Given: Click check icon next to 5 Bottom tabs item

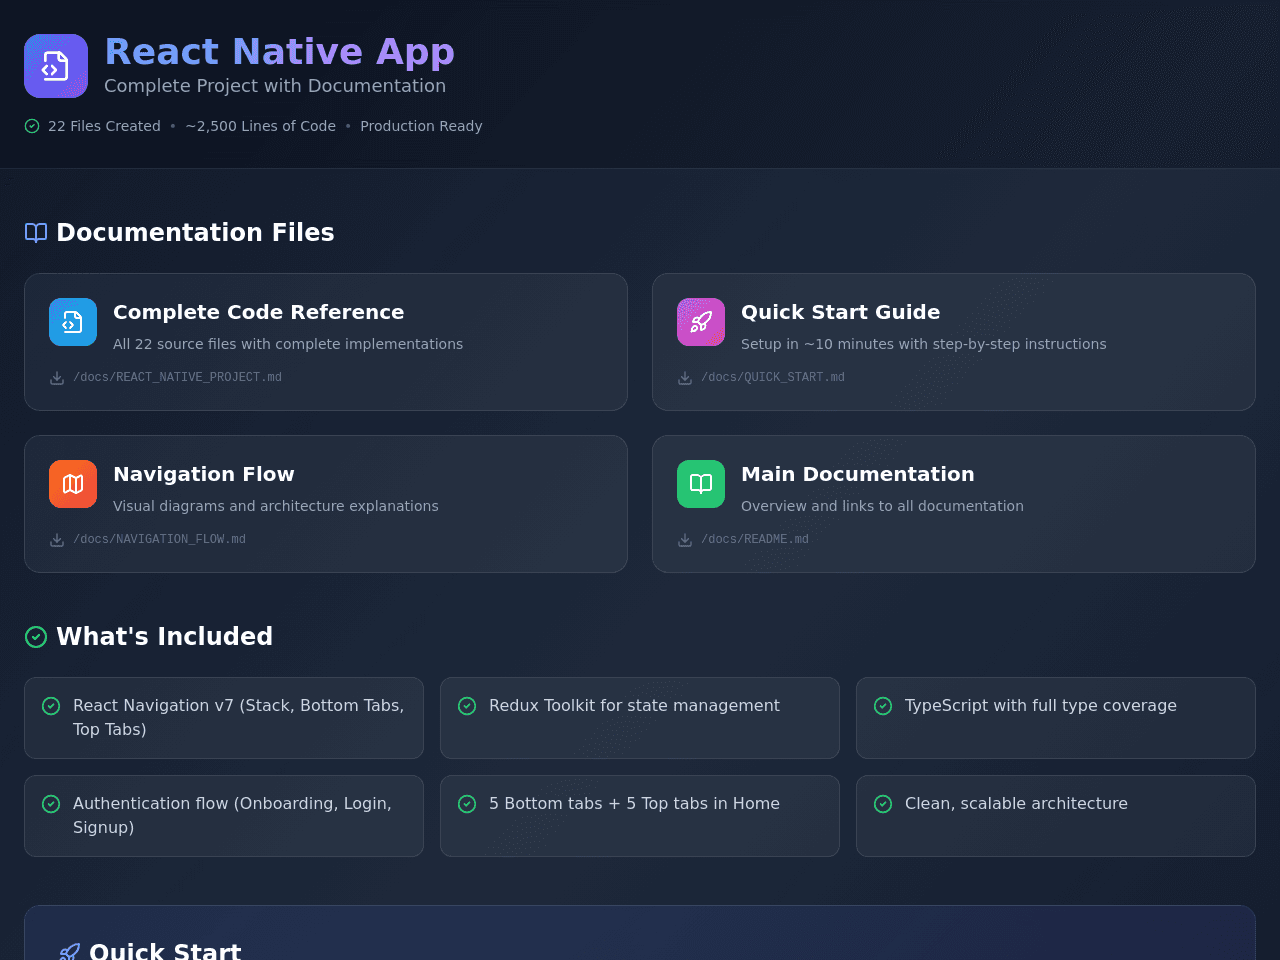Looking at the screenshot, I should [x=467, y=804].
